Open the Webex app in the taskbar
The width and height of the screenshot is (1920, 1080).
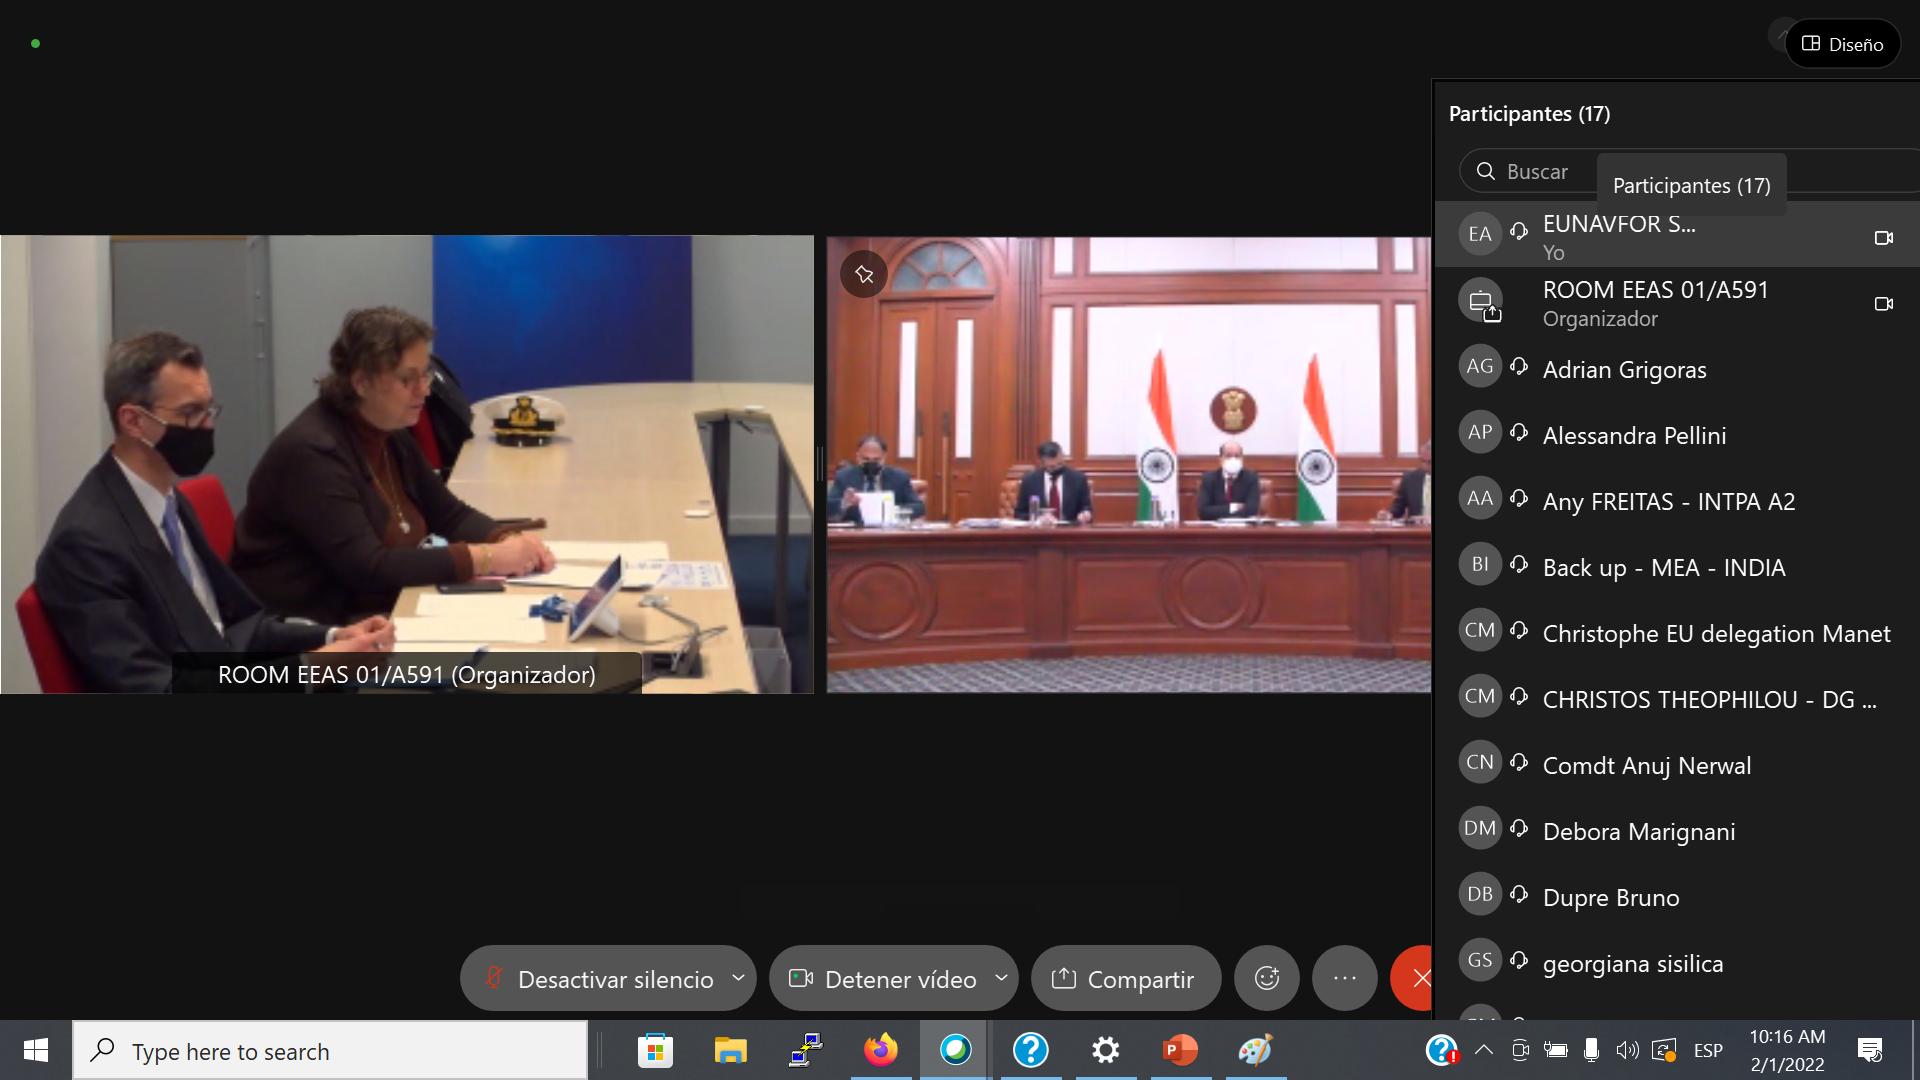[x=955, y=1050]
